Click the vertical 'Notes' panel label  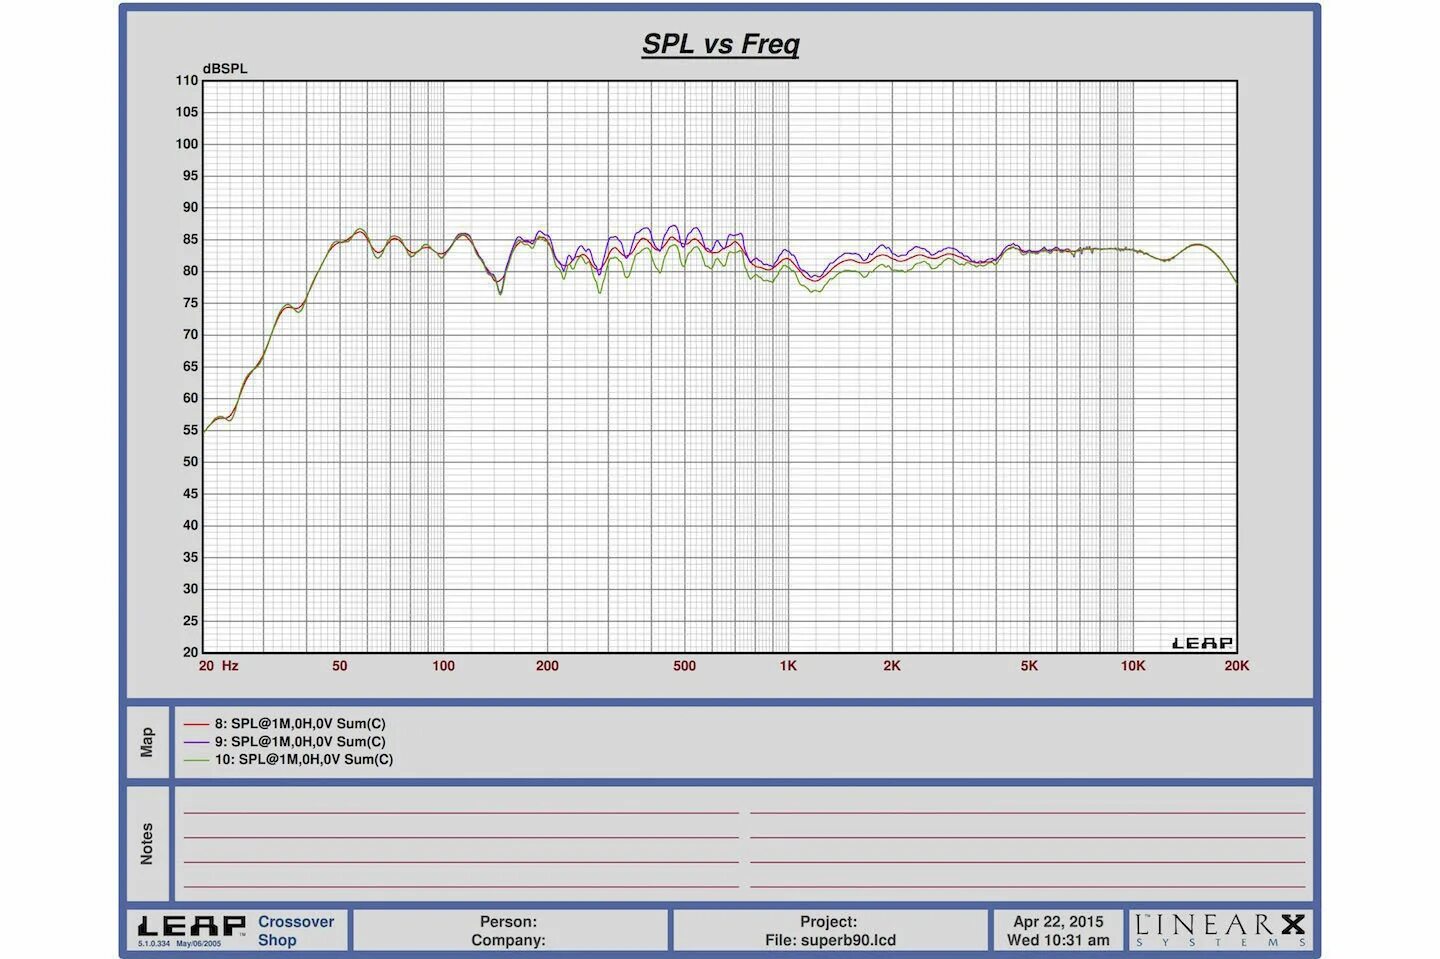pos(147,844)
